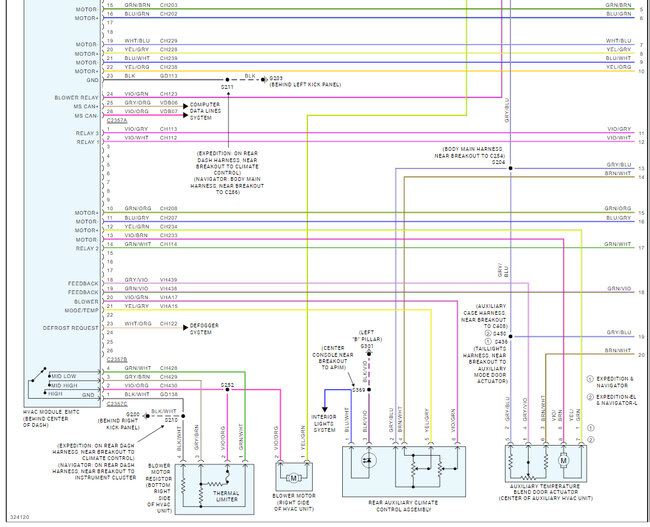Image resolution: width=650 pixels, height=527 pixels.
Task: Click the LED symbol in rear climate assembly
Action: point(368,460)
